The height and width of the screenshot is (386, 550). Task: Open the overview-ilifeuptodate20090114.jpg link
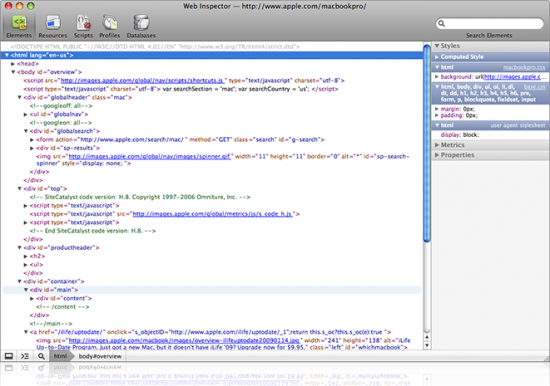tap(184, 340)
